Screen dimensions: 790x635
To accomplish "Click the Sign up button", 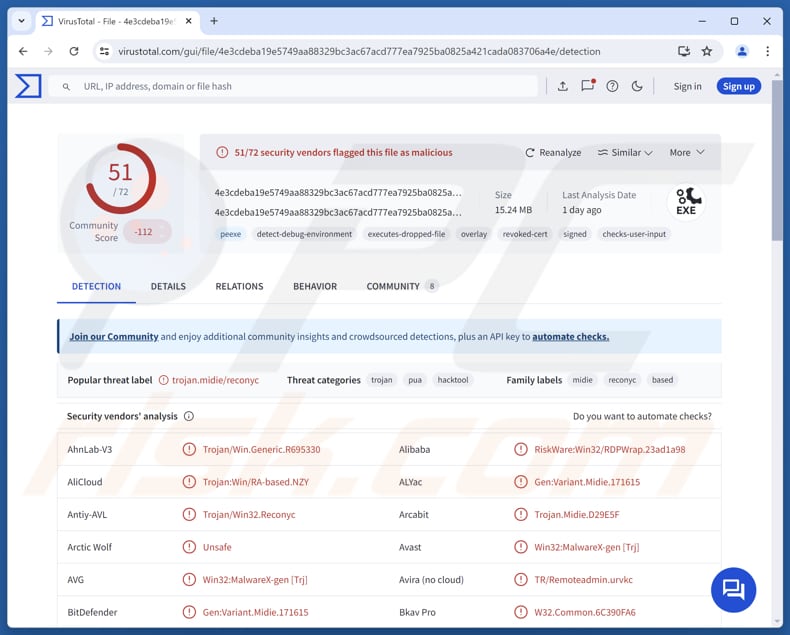I will pyautogui.click(x=738, y=86).
